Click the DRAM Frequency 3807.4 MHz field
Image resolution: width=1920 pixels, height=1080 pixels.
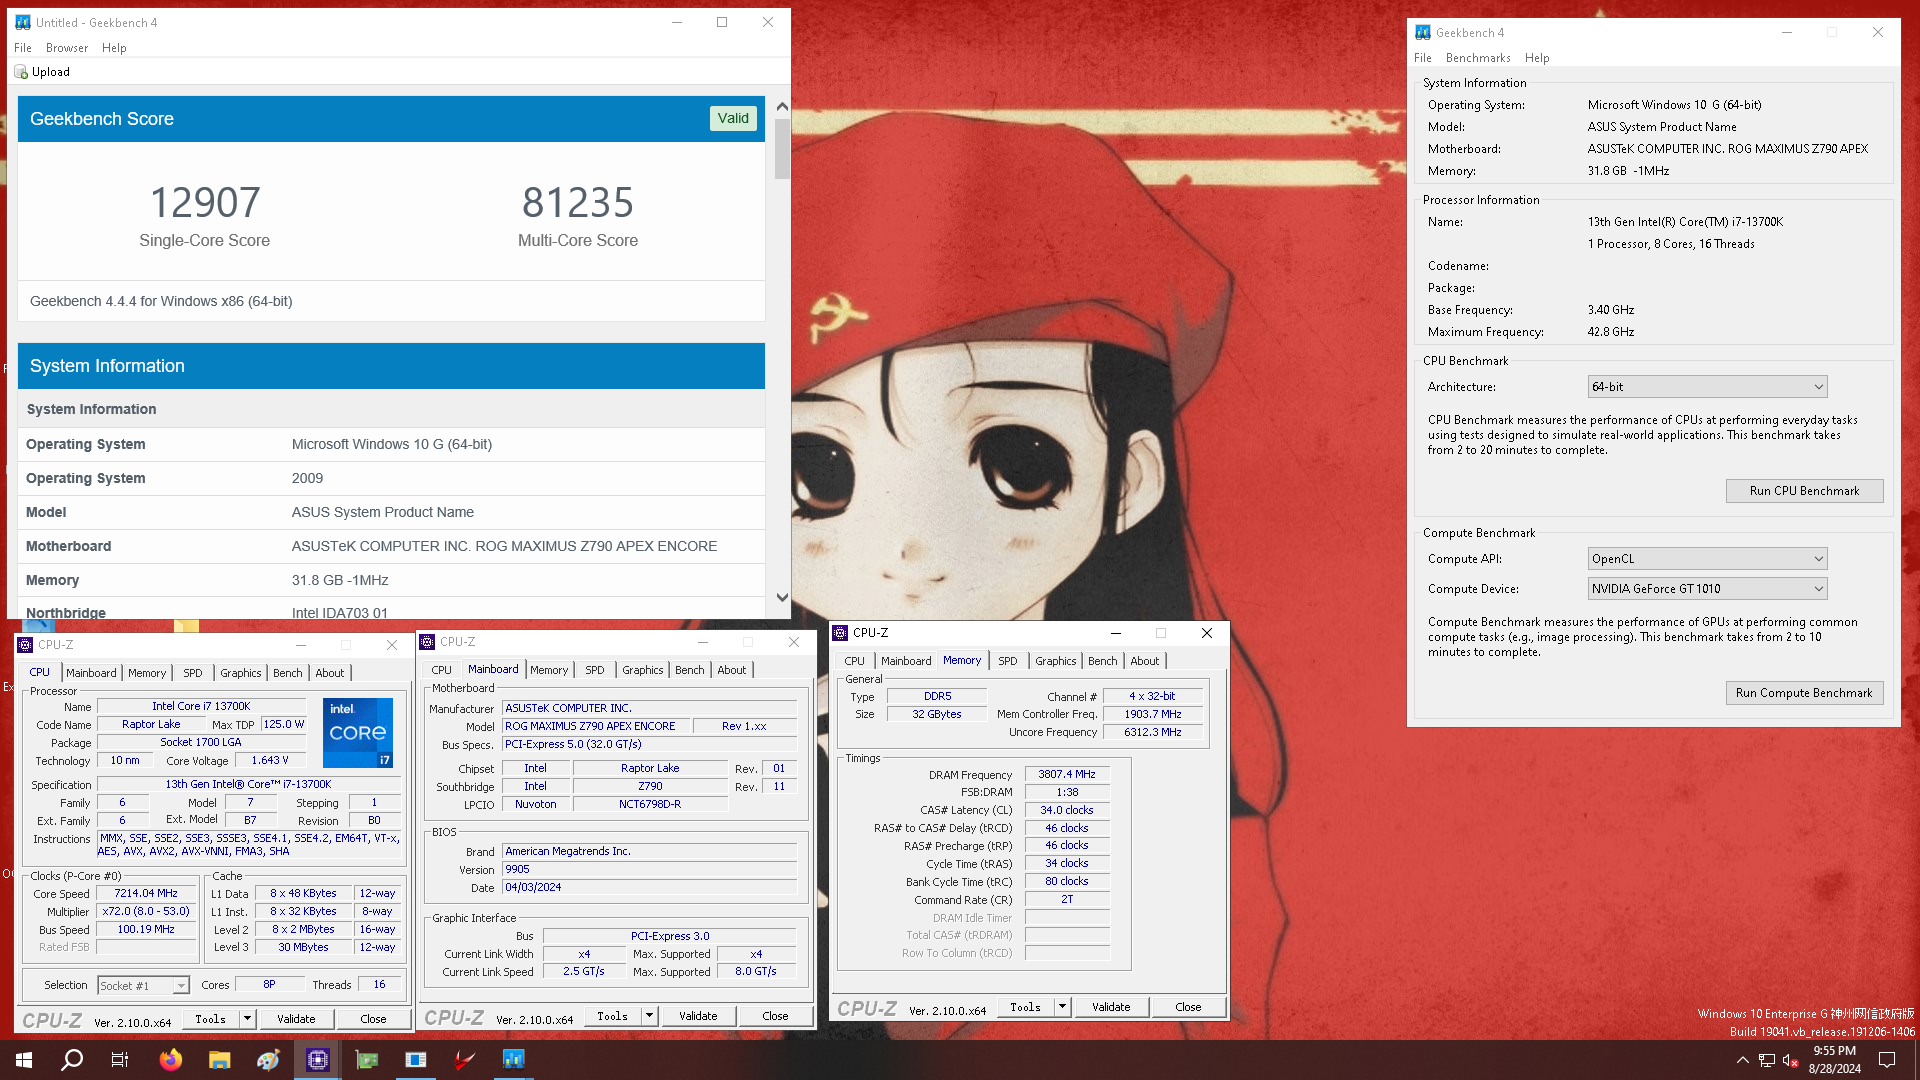point(1066,774)
